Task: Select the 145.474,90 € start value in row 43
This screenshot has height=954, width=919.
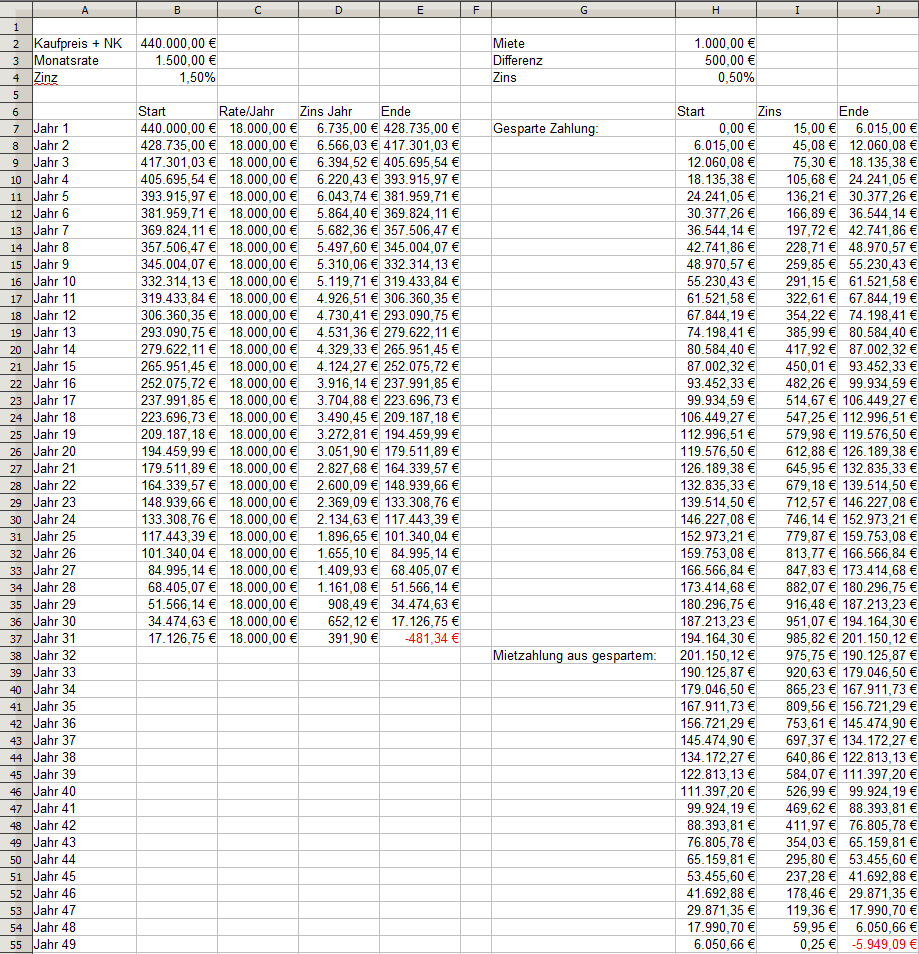Action: point(716,741)
